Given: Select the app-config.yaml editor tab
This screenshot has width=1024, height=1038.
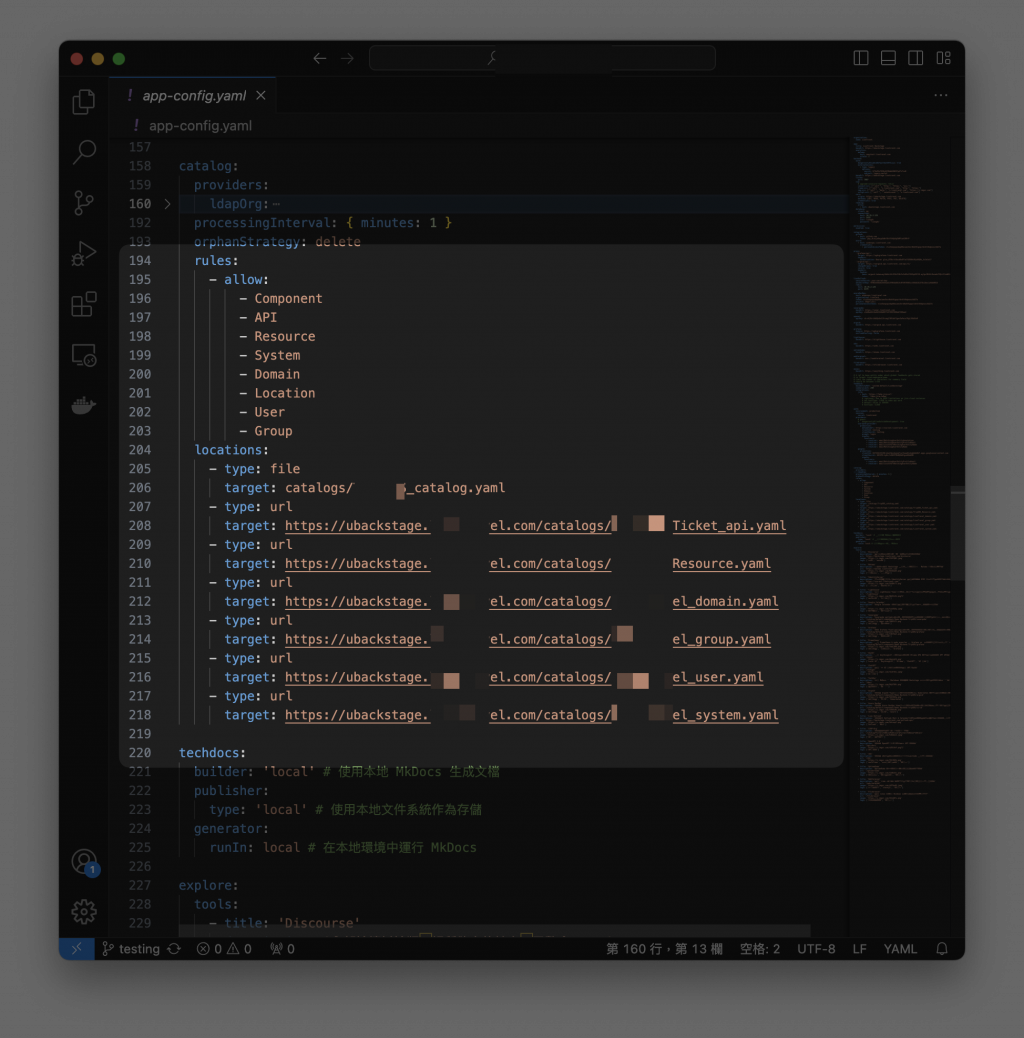Looking at the screenshot, I should (193, 95).
